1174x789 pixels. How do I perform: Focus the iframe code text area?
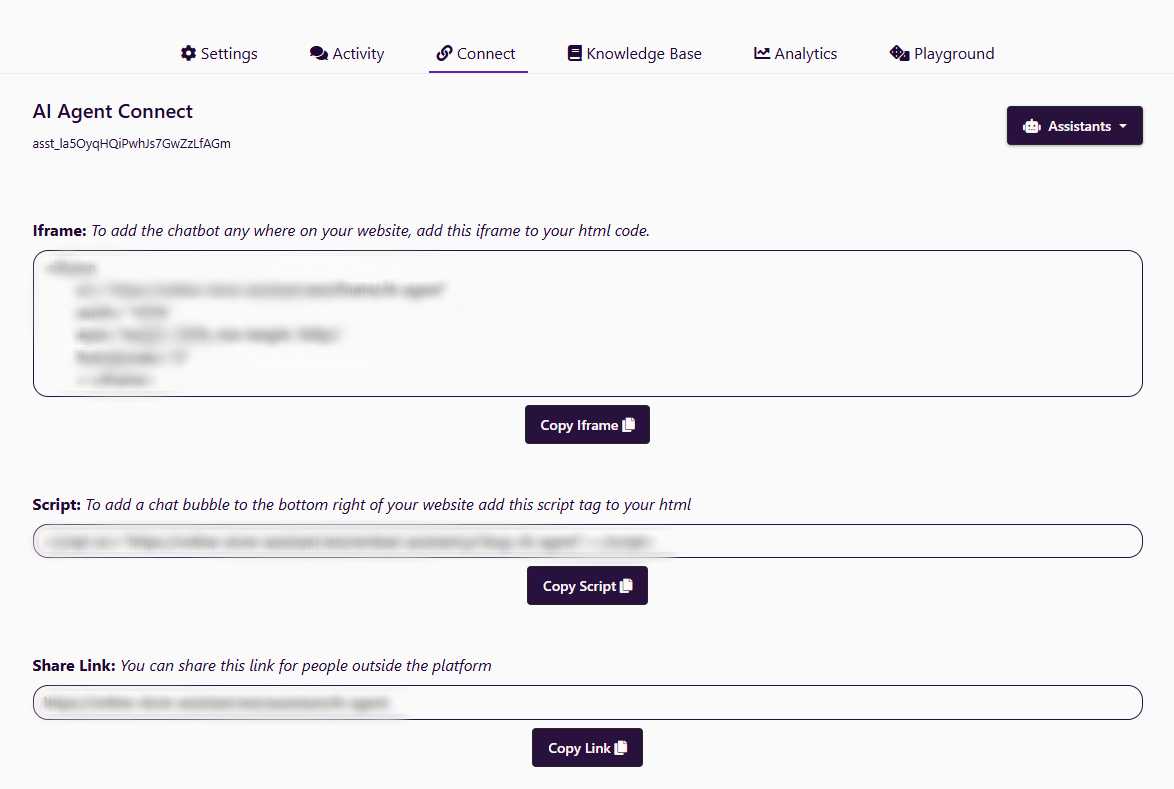pos(587,323)
